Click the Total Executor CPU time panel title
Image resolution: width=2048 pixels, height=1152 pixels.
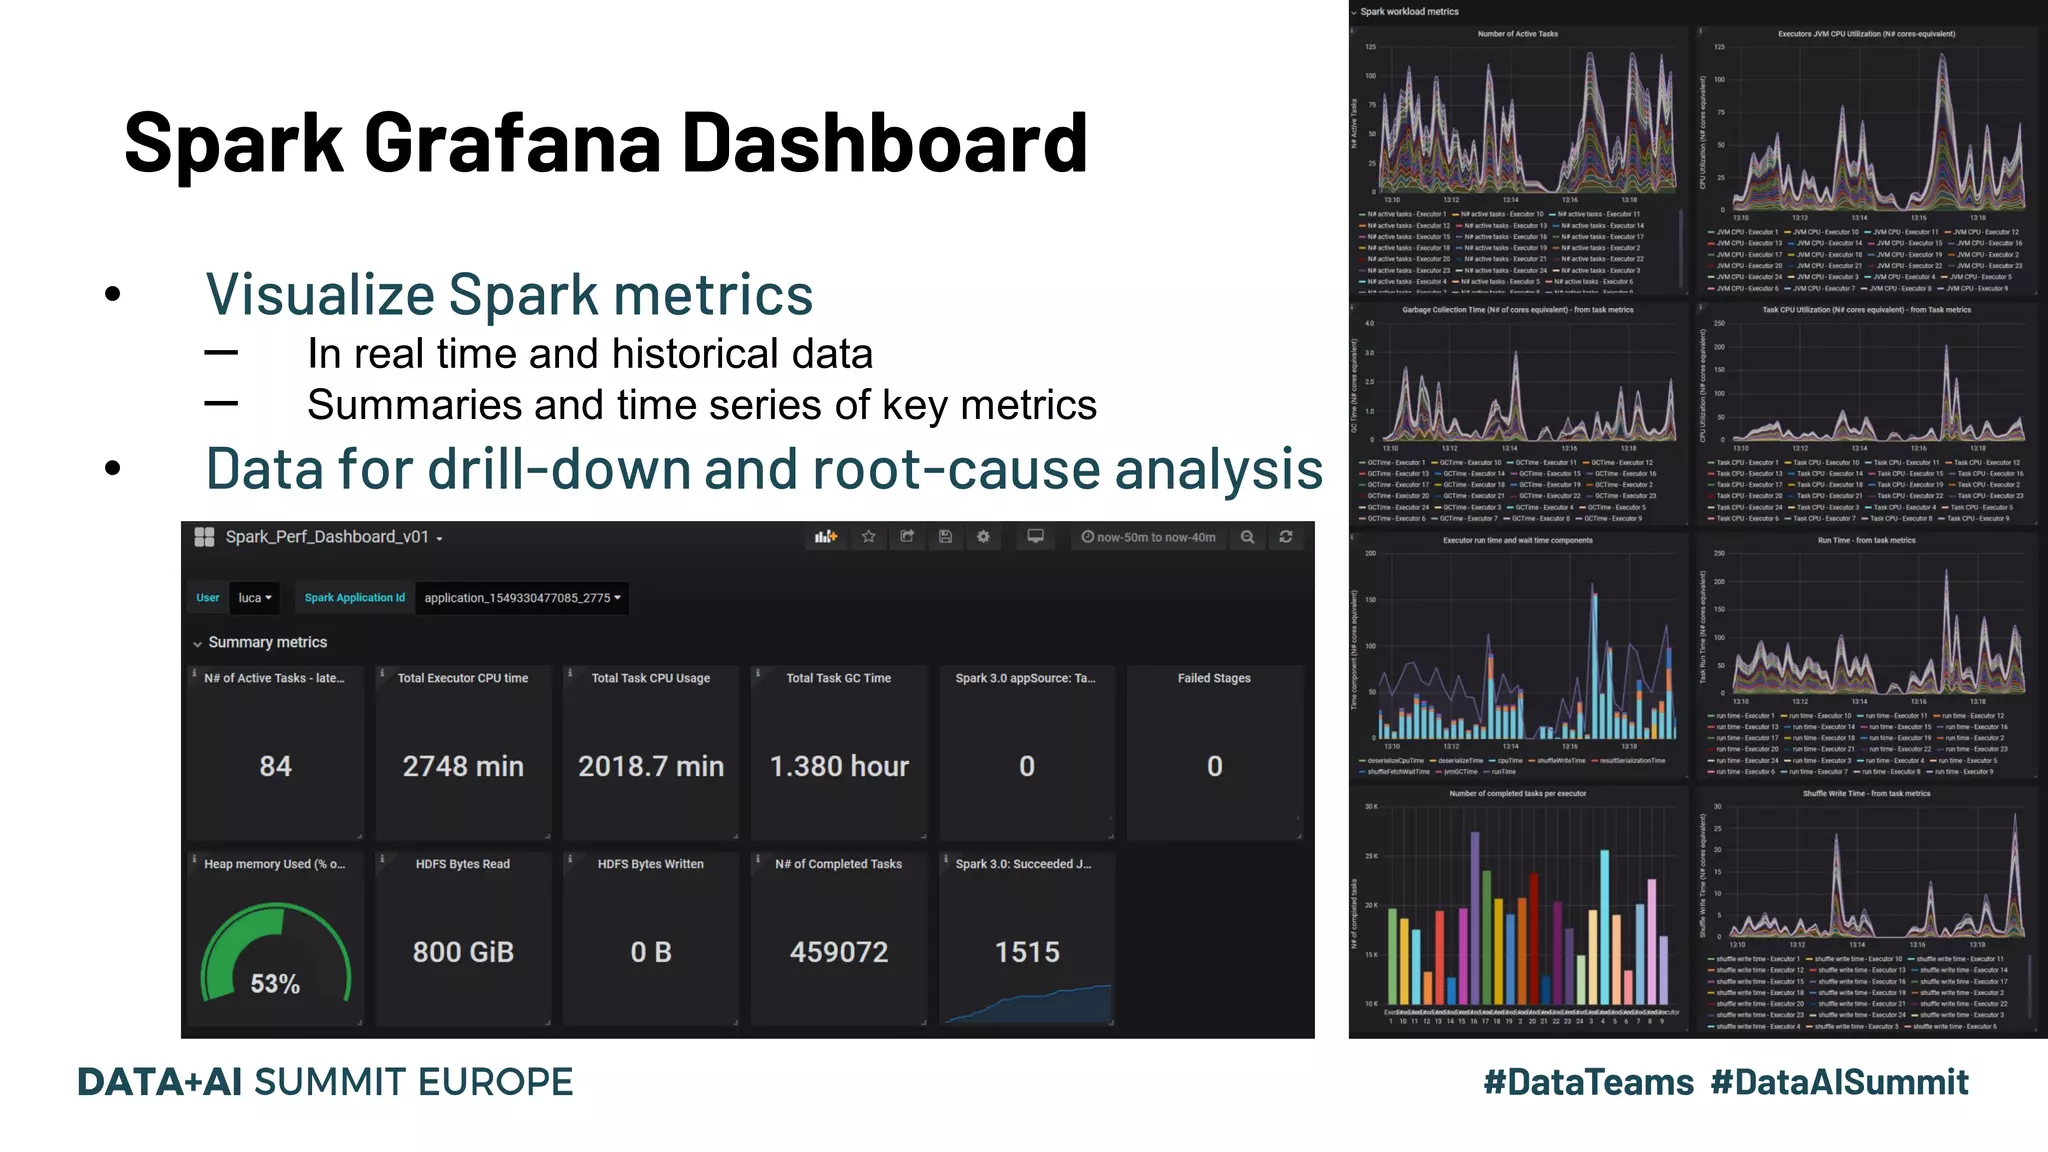click(x=462, y=678)
